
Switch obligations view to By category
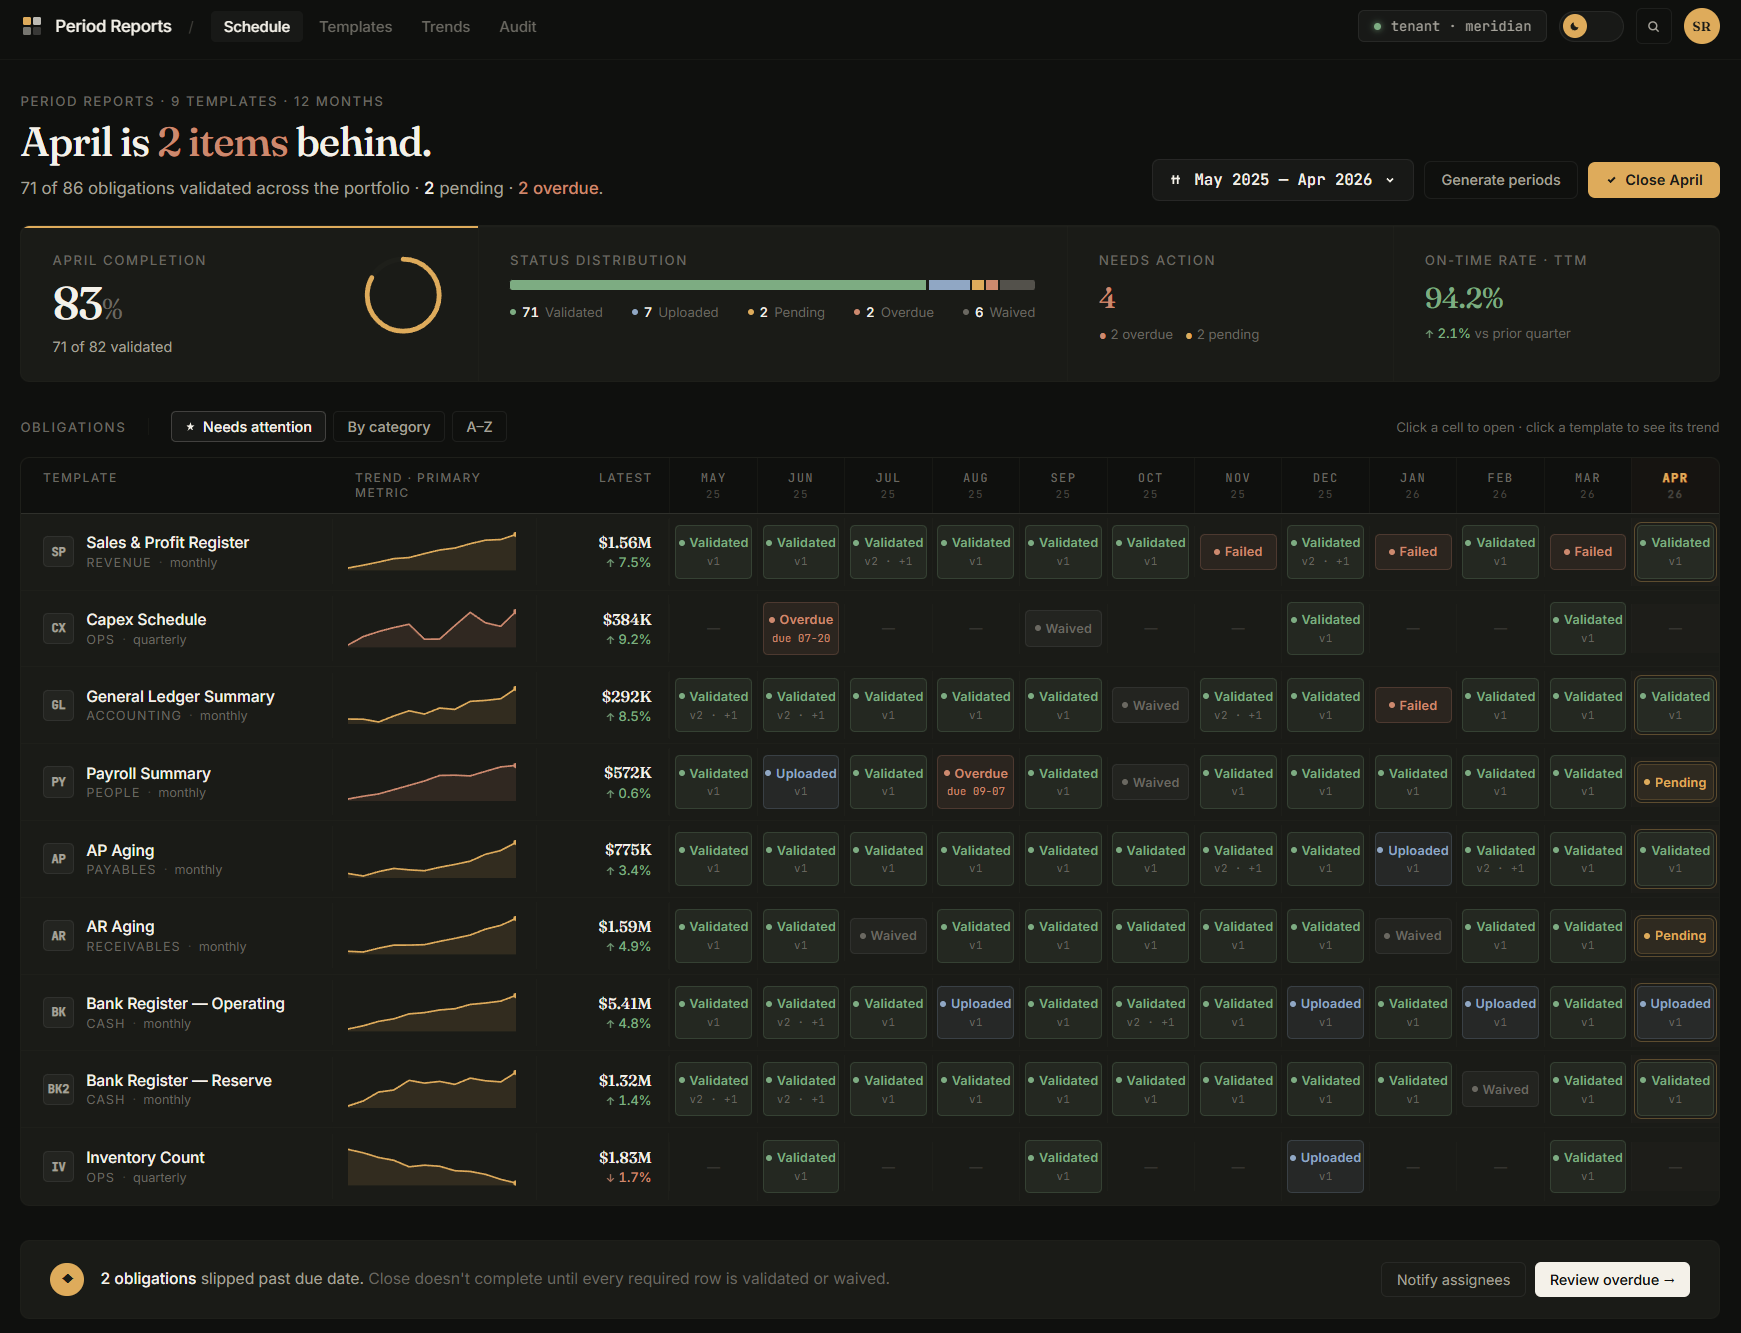388,427
